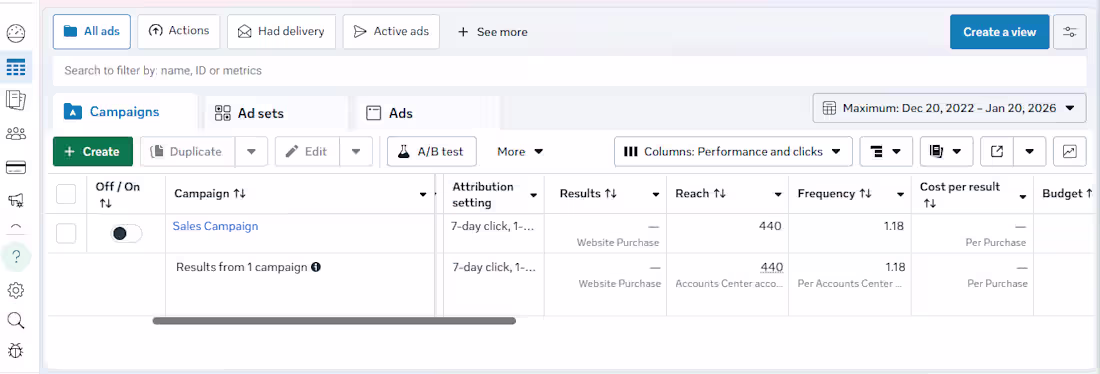This screenshot has height=374, width=1100.
Task: Open Settings gear icon in sidebar
Action: 15,290
